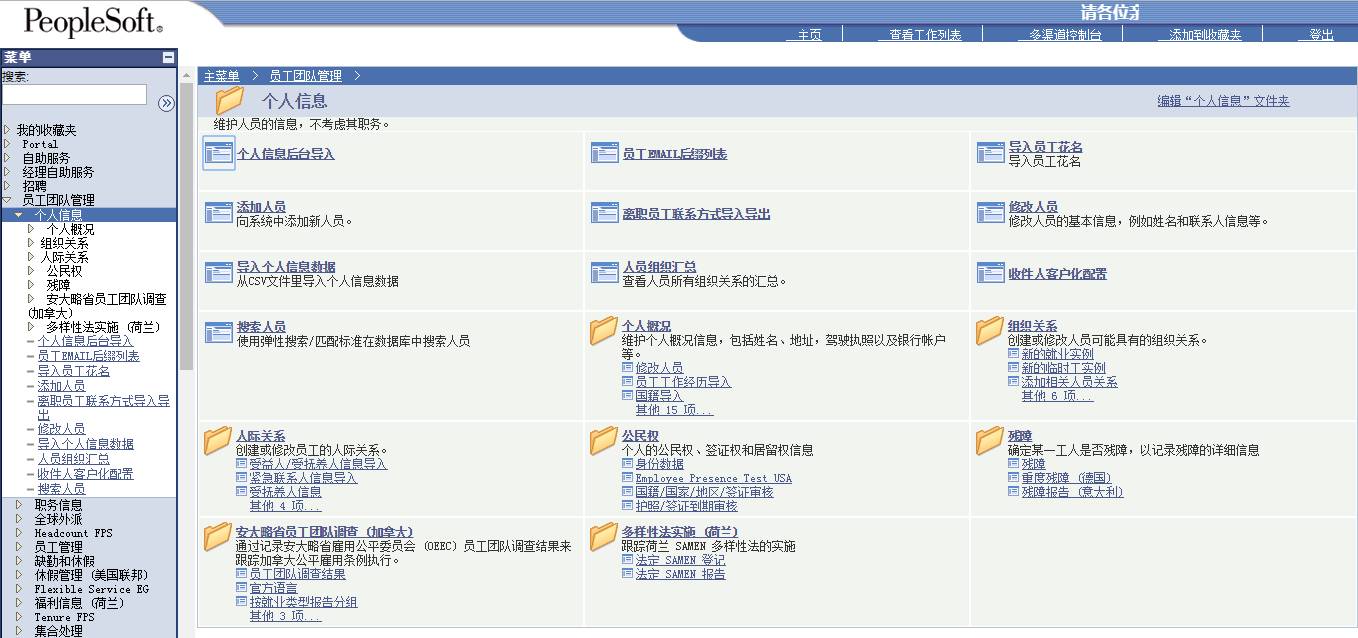
Task: Click the 人员组织汇总 page icon
Action: (x=604, y=272)
